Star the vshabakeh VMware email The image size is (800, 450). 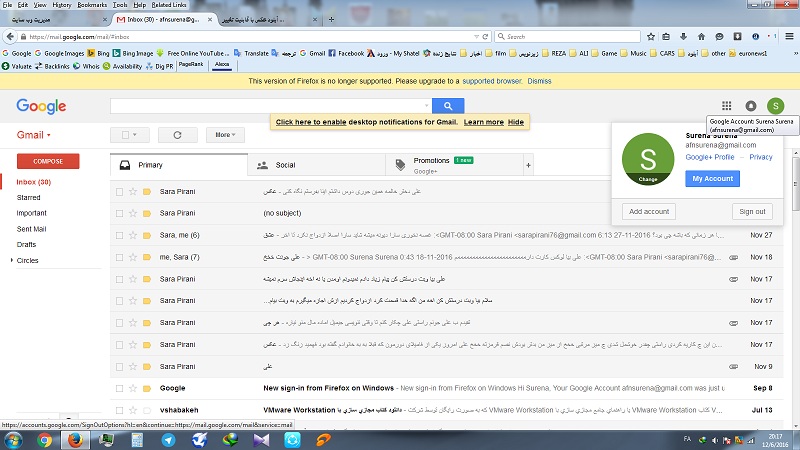(133, 410)
